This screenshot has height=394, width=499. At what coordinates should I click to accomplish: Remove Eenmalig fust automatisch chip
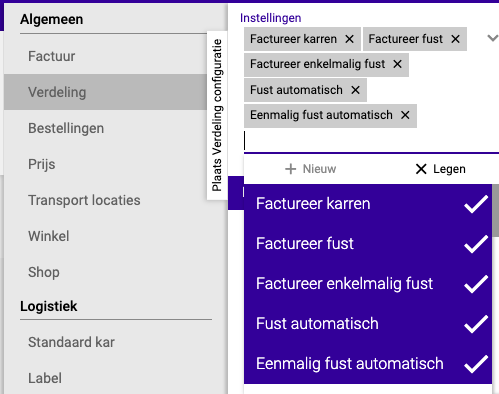point(405,115)
